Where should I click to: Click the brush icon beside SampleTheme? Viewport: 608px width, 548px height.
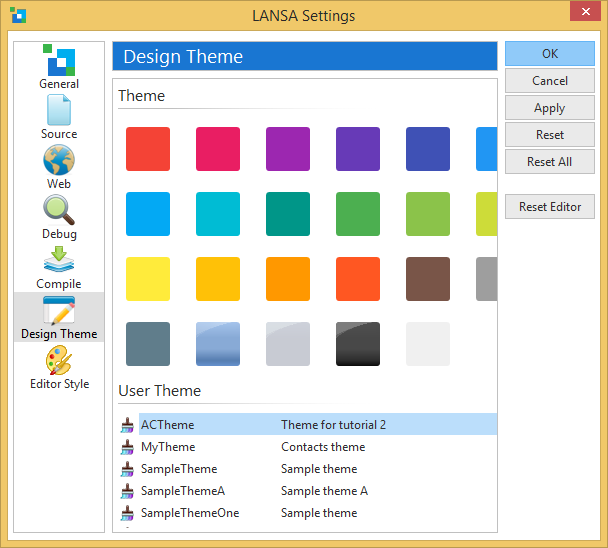click(127, 469)
